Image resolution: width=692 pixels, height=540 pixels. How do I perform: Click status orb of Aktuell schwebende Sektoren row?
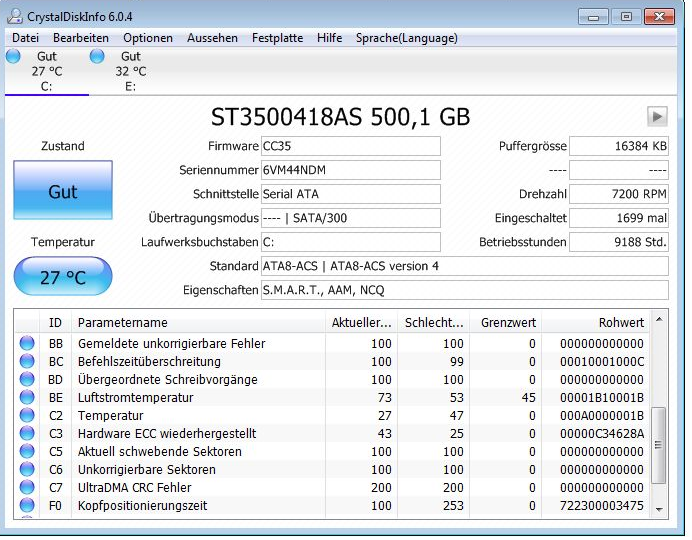[x=27, y=452]
